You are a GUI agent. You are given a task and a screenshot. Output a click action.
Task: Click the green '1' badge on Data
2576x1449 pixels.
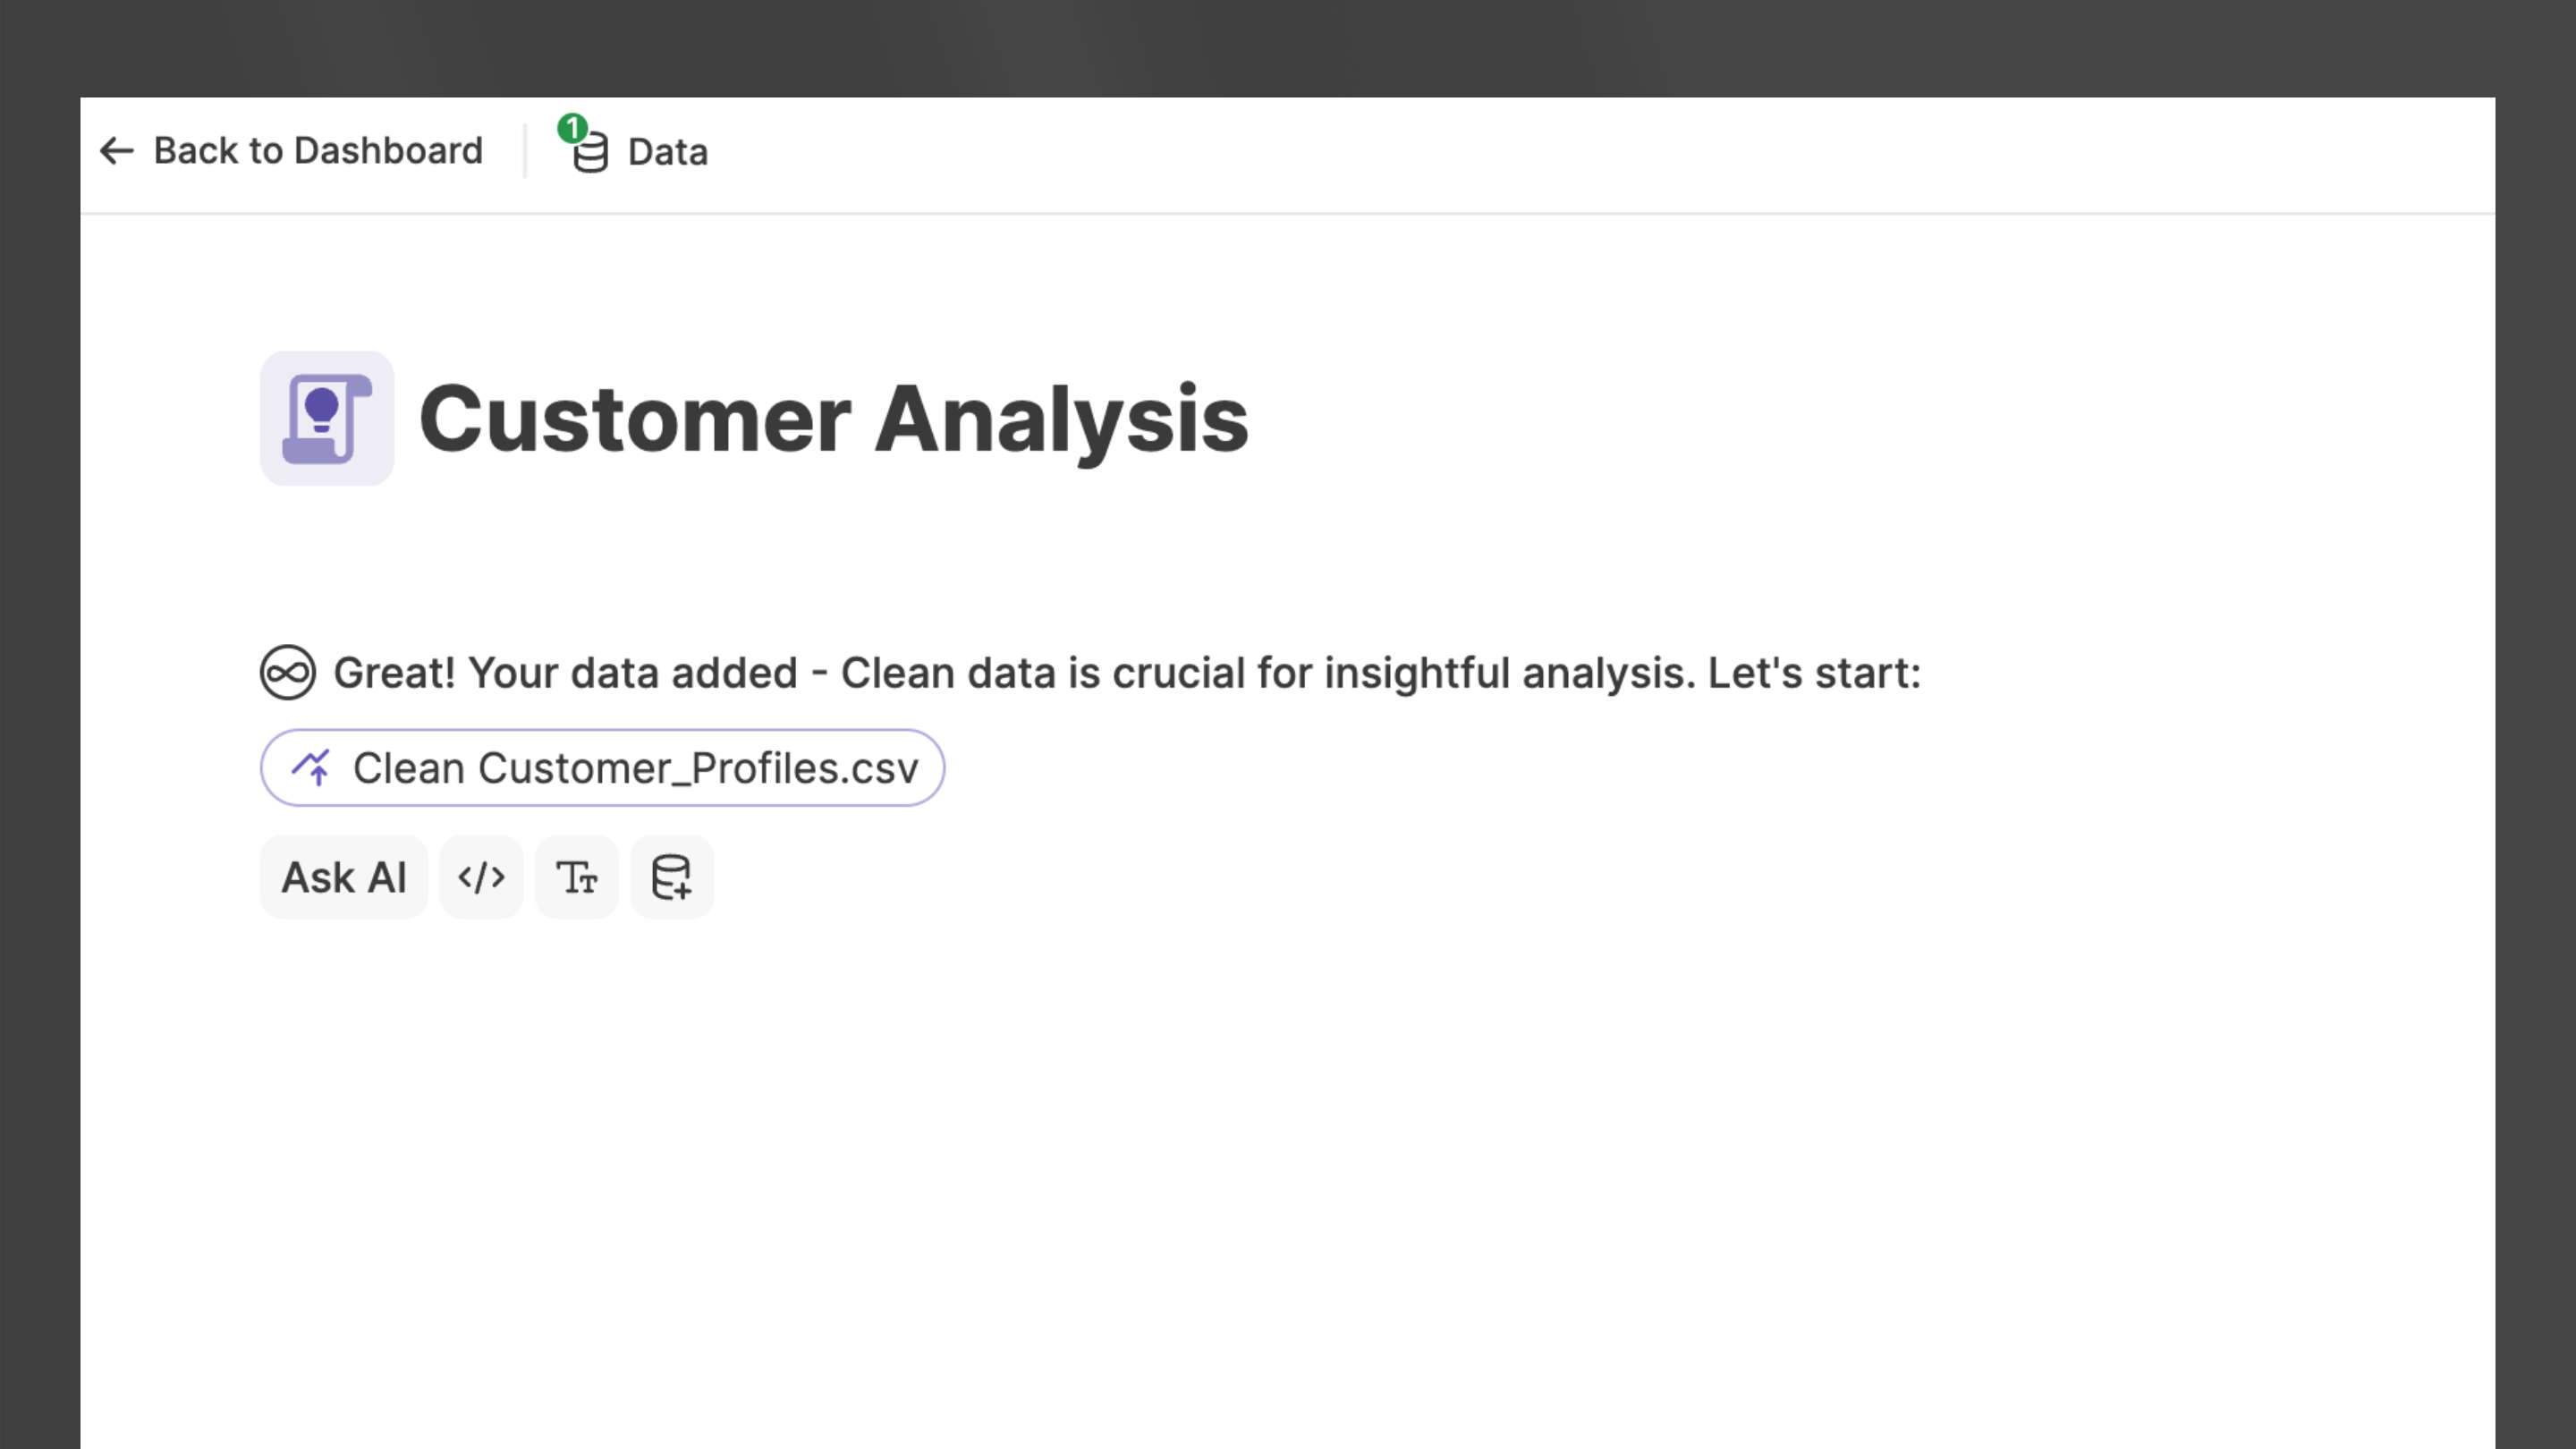572,128
